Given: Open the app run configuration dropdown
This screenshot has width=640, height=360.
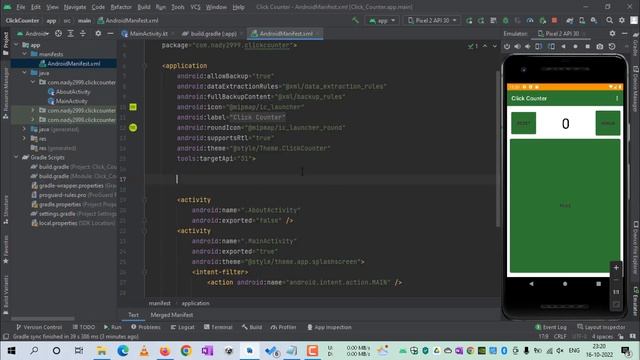Looking at the screenshot, I should [x=382, y=20].
